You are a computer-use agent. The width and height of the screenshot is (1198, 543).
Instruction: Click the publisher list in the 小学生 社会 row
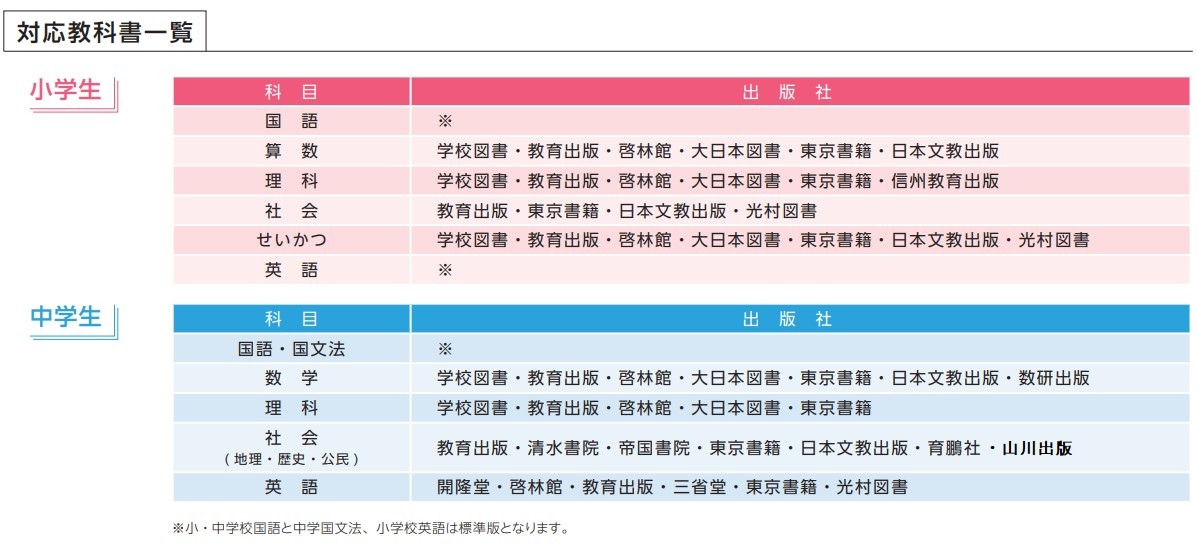coord(627,211)
